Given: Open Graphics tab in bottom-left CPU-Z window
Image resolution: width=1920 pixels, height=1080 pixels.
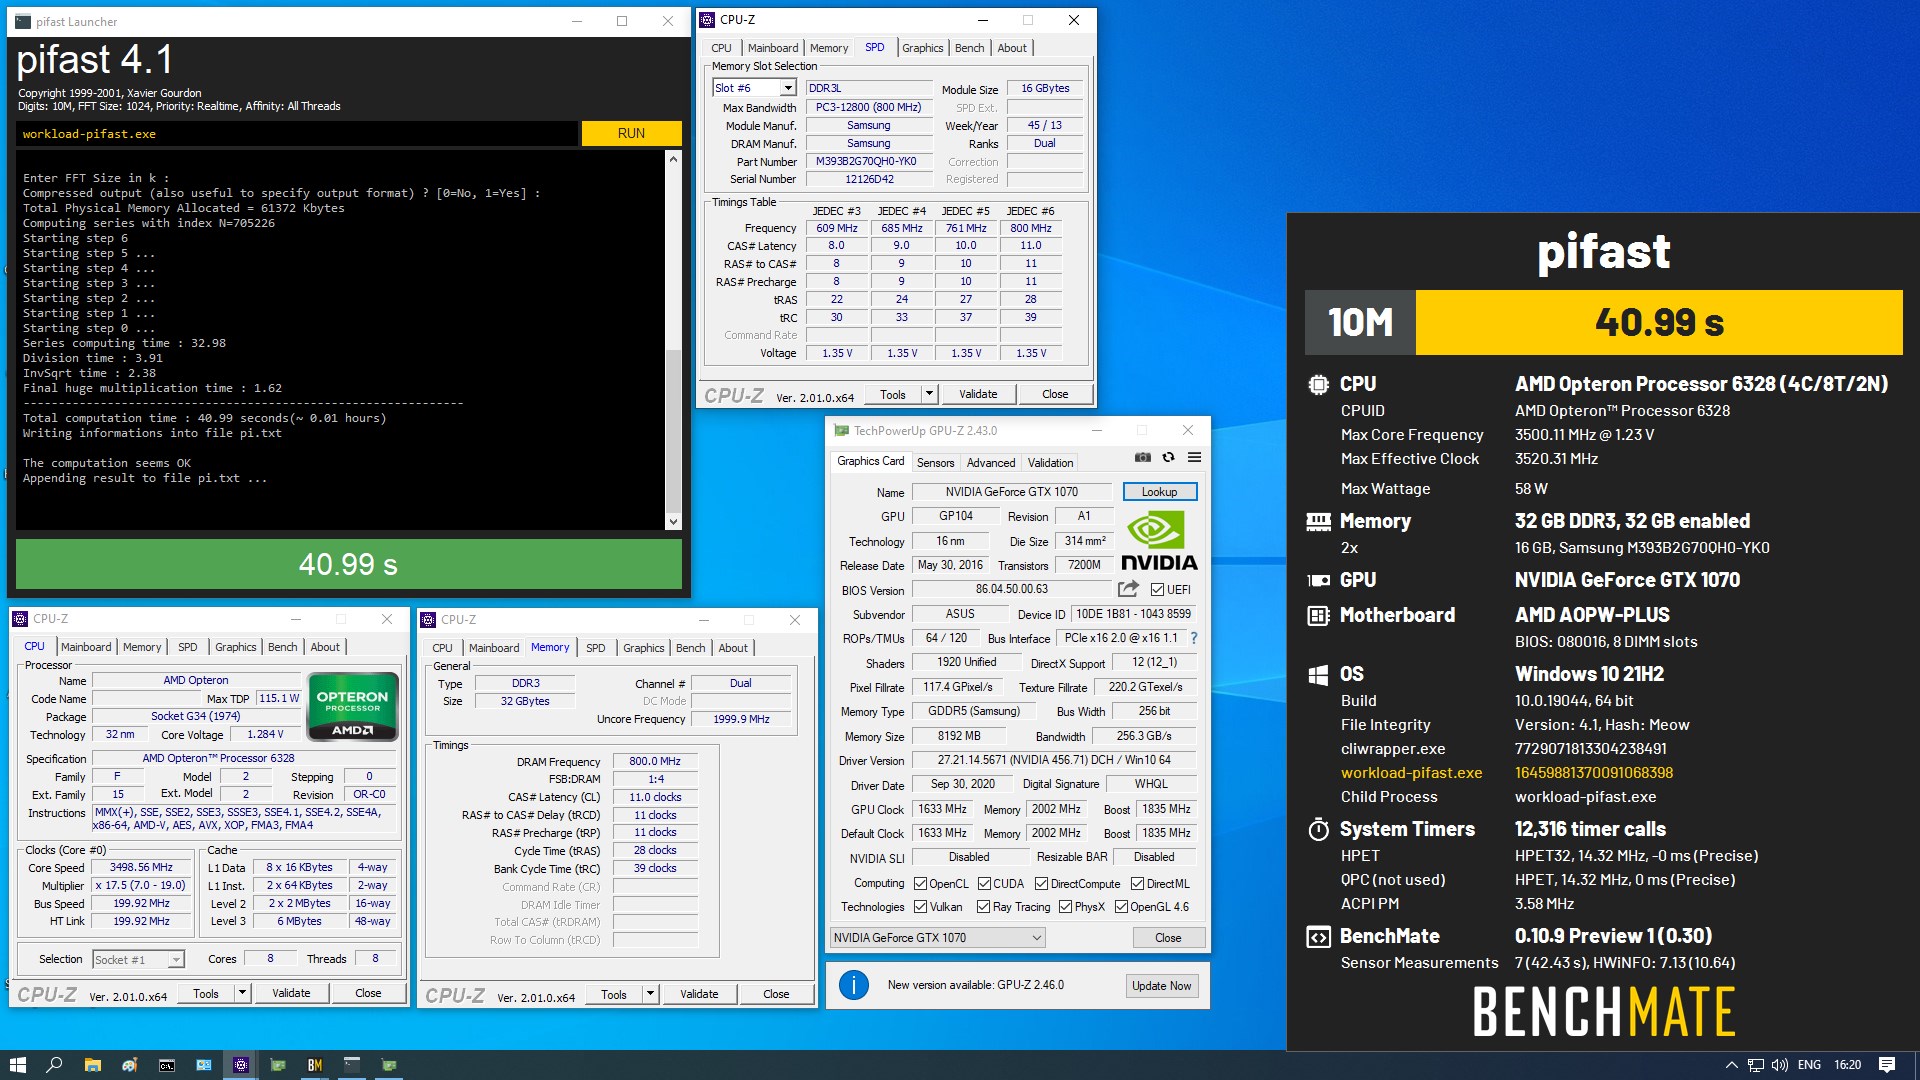Looking at the screenshot, I should (236, 647).
